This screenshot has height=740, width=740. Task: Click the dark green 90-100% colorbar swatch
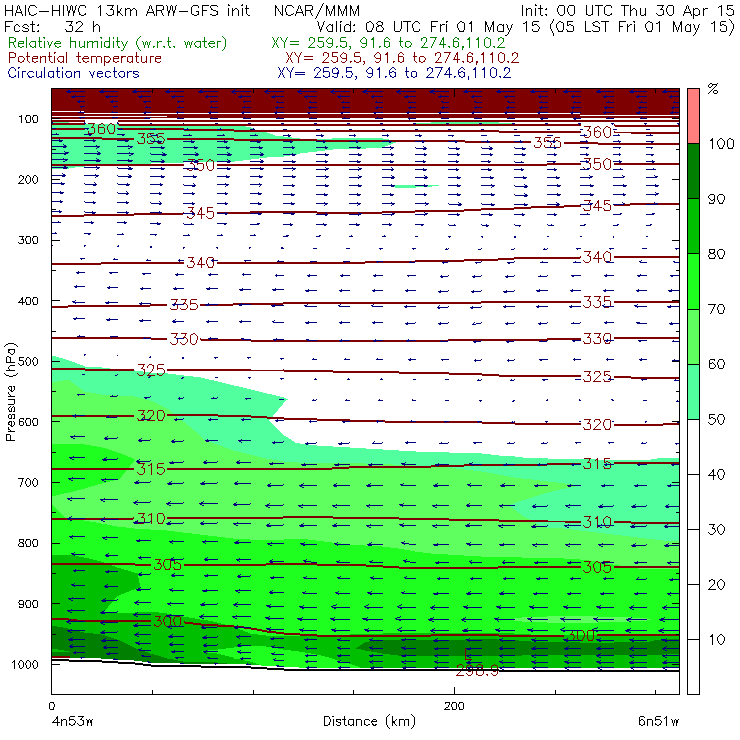coord(693,171)
